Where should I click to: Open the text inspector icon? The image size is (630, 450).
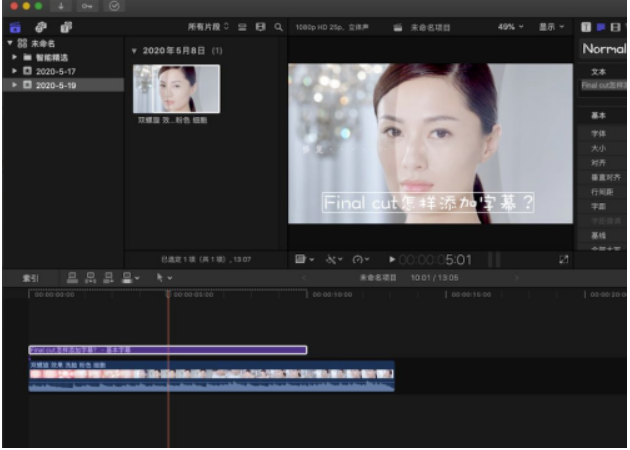pyautogui.click(x=586, y=27)
